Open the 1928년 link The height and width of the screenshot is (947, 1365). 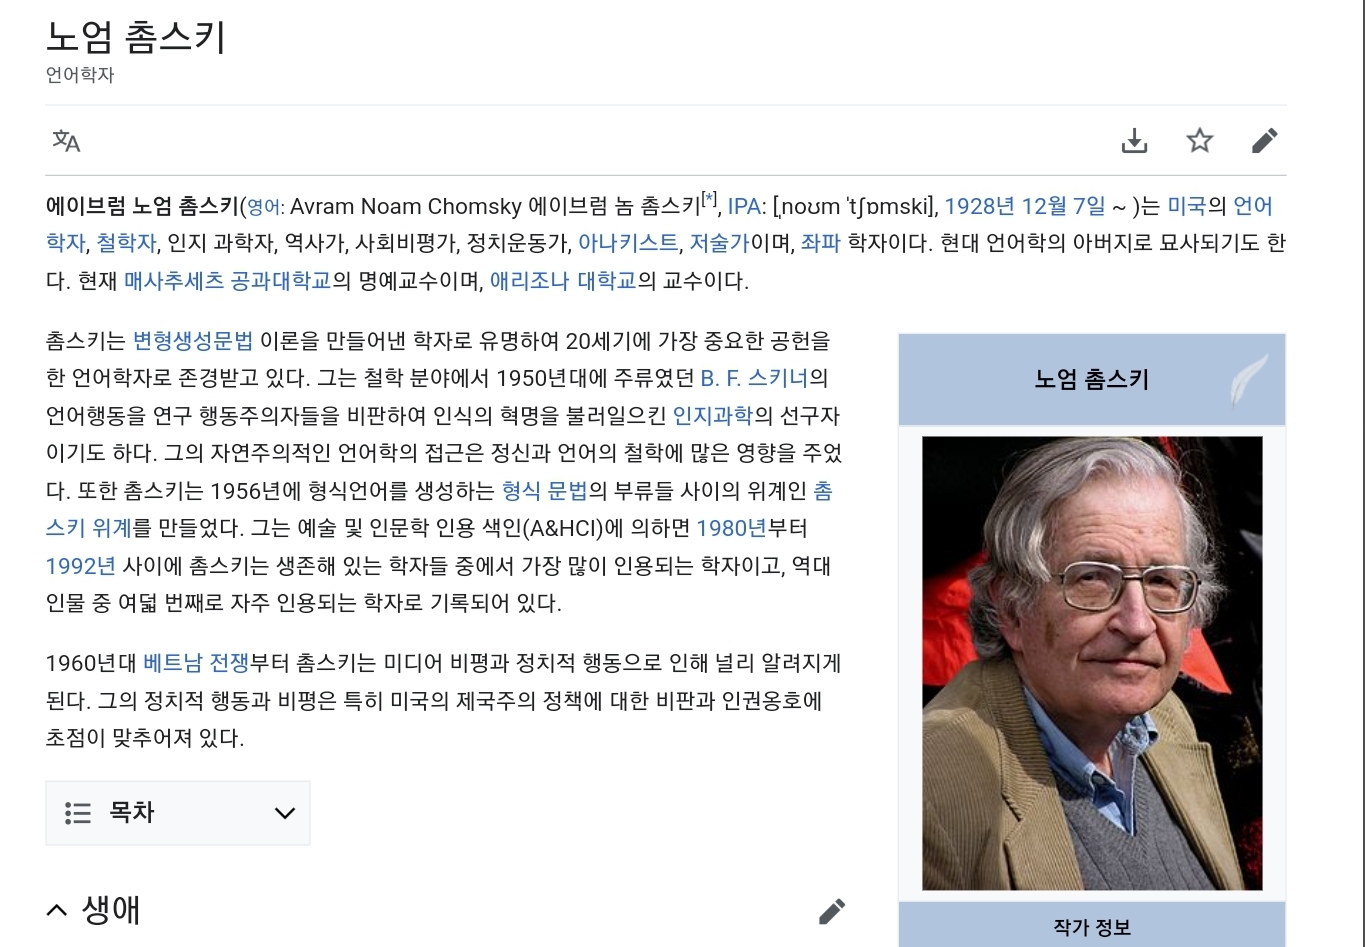(x=979, y=206)
